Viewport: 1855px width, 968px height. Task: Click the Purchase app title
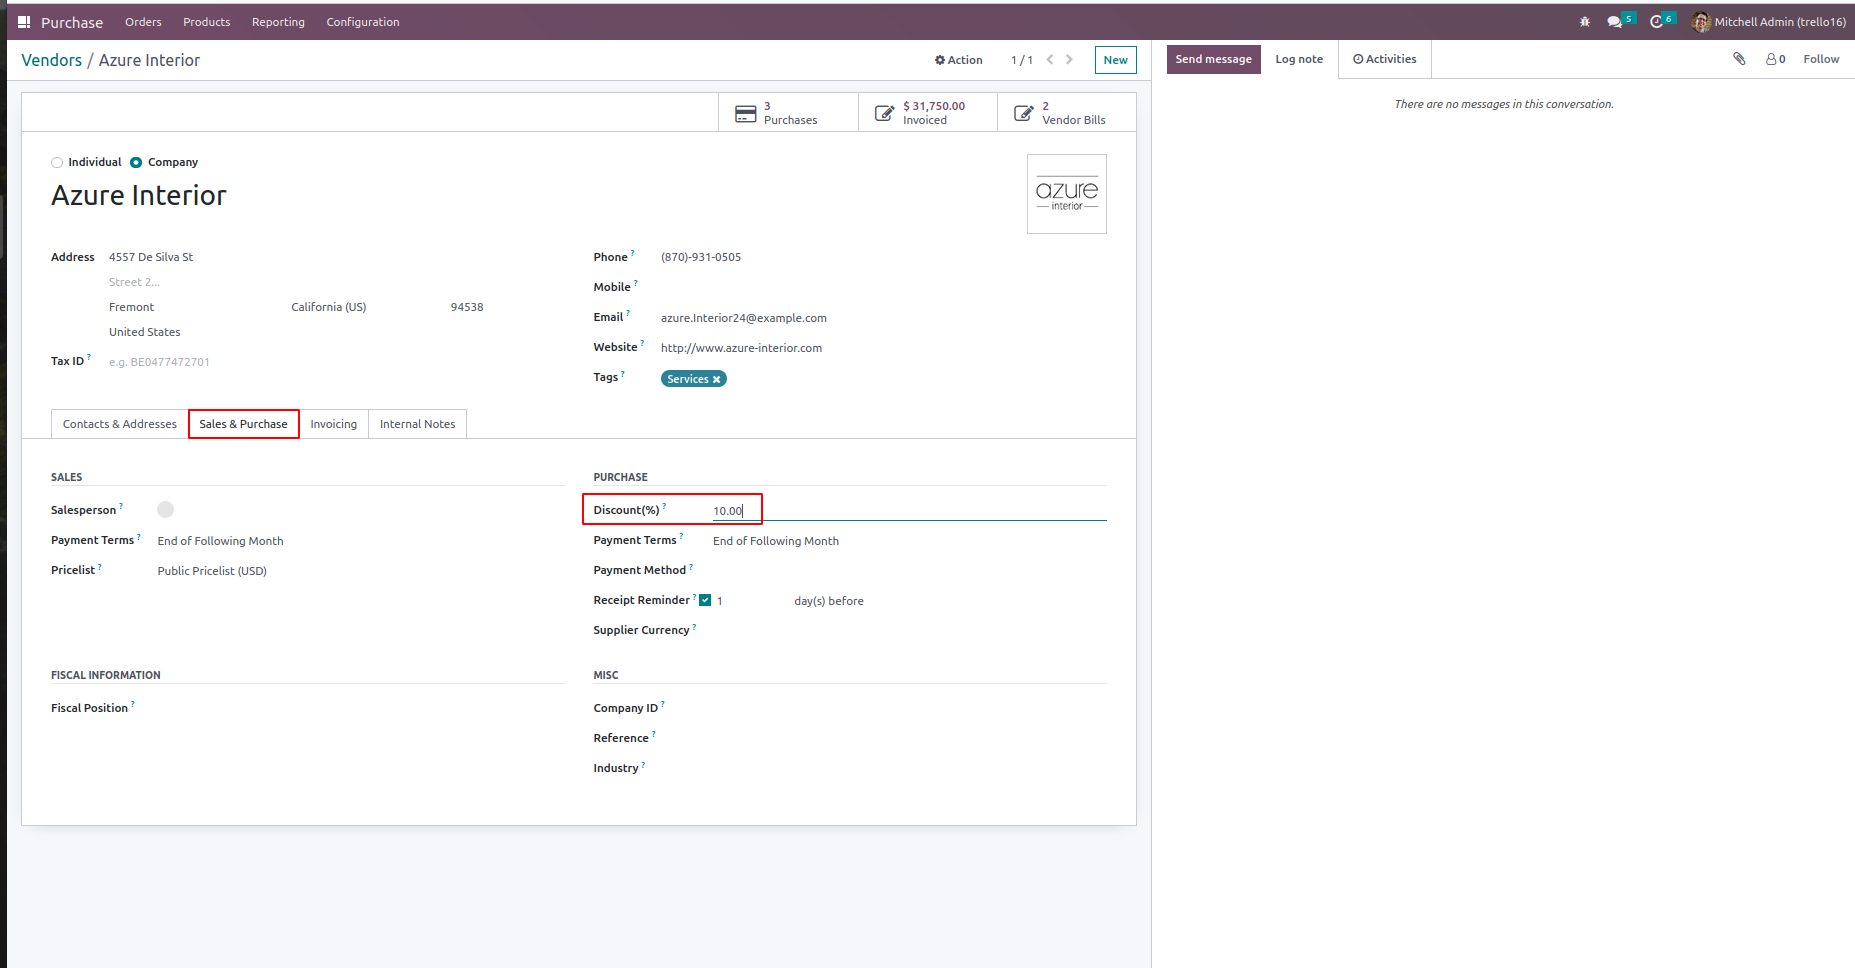coord(72,22)
